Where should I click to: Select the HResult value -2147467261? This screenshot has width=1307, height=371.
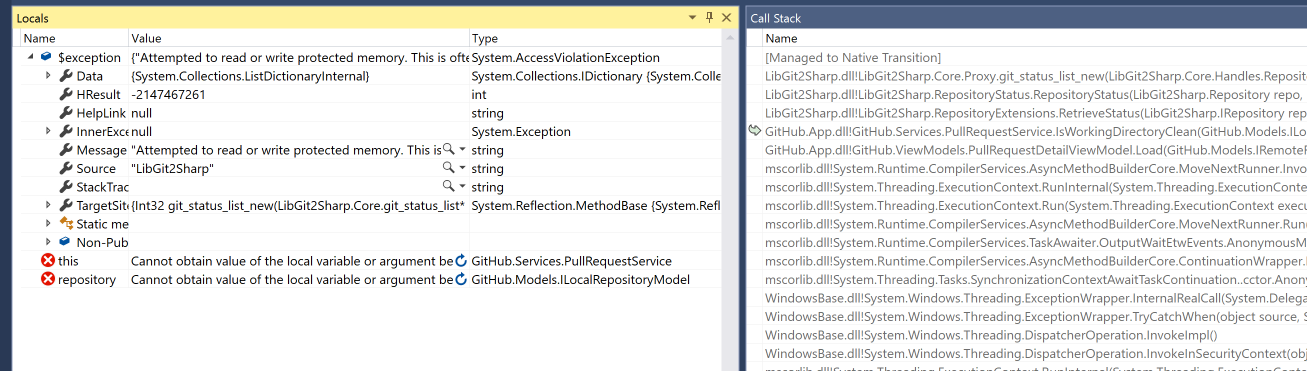pos(168,95)
